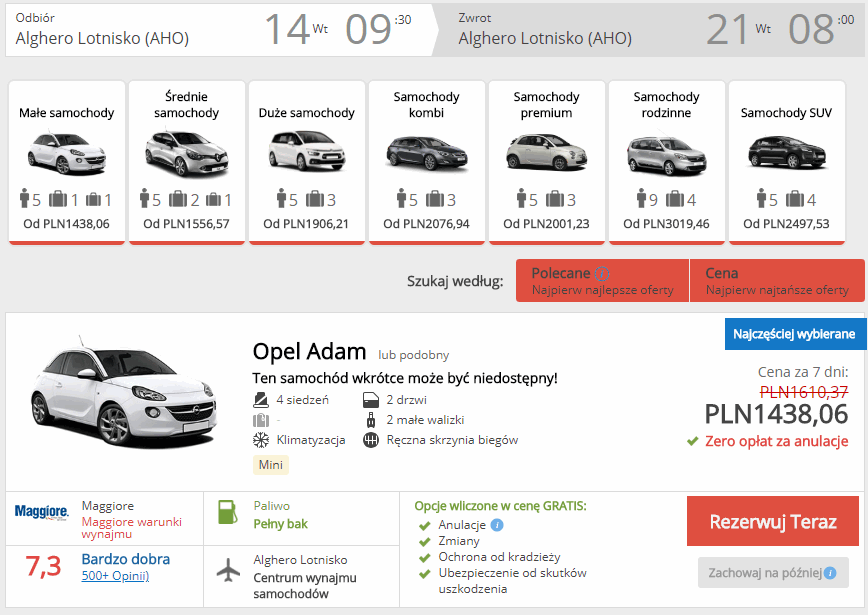Sort by Polecane best offers first

pyautogui.click(x=602, y=281)
